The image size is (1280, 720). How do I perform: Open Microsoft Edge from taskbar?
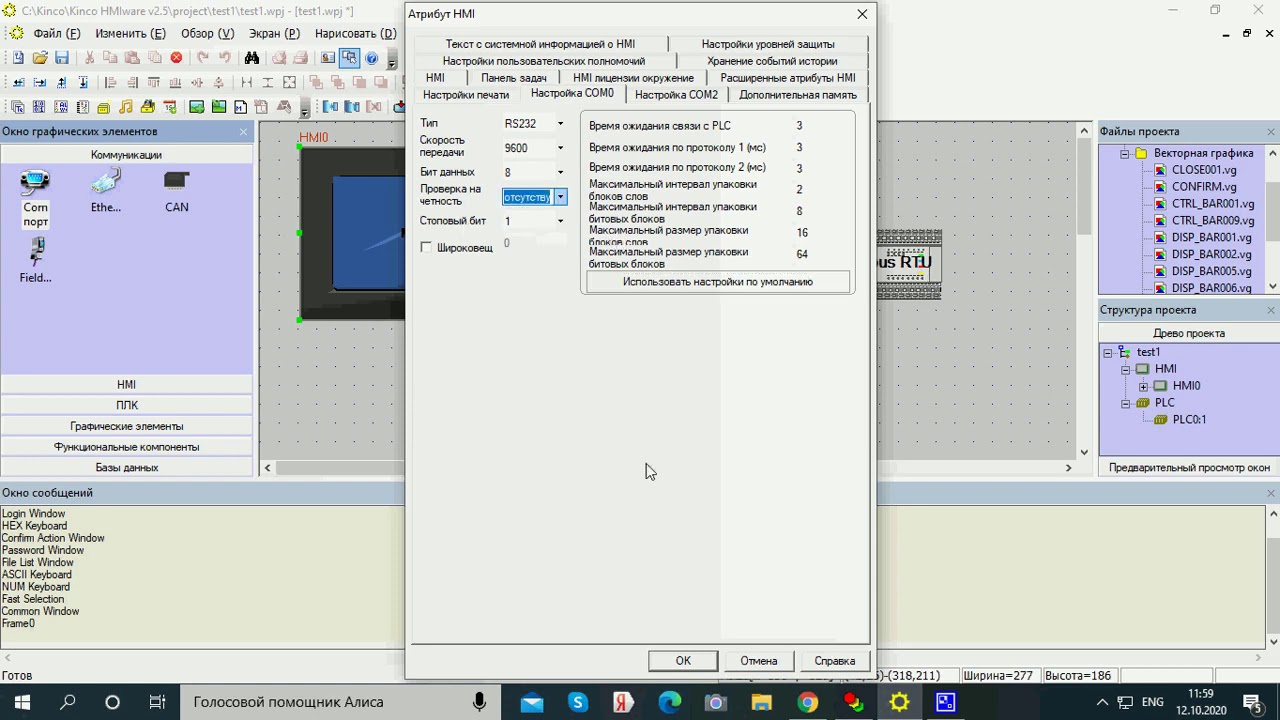[669, 702]
